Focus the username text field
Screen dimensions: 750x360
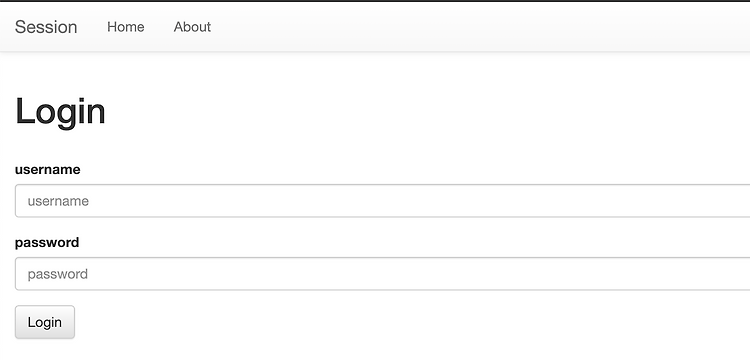(383, 201)
